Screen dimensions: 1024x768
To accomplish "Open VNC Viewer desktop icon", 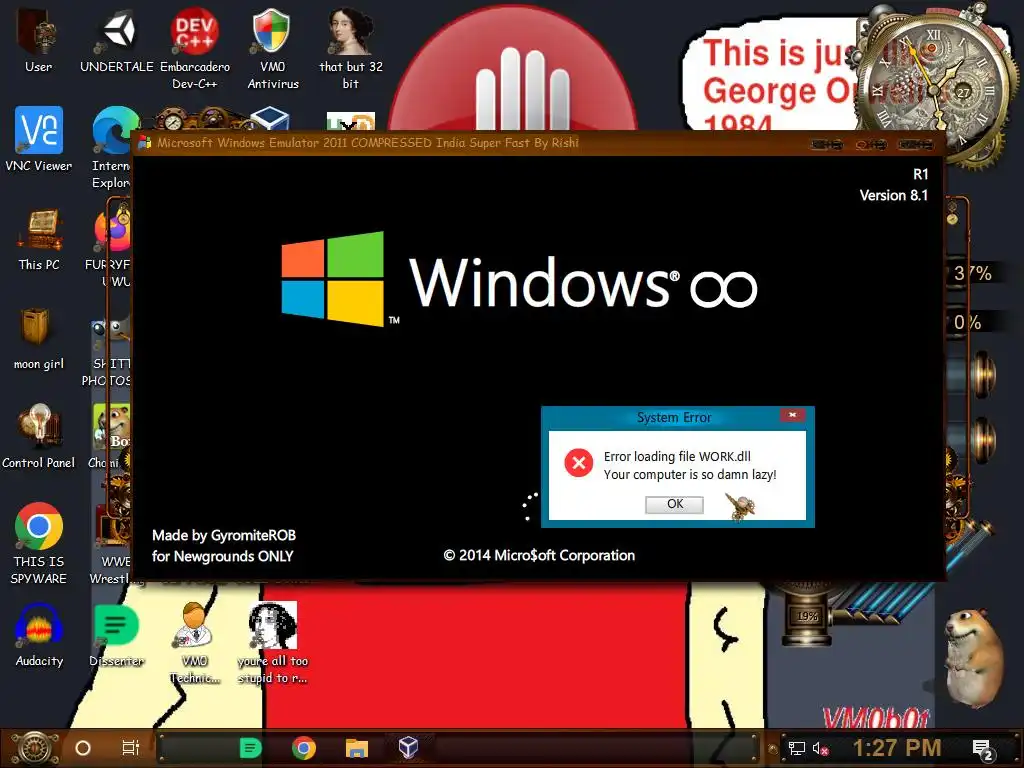I will (x=39, y=138).
